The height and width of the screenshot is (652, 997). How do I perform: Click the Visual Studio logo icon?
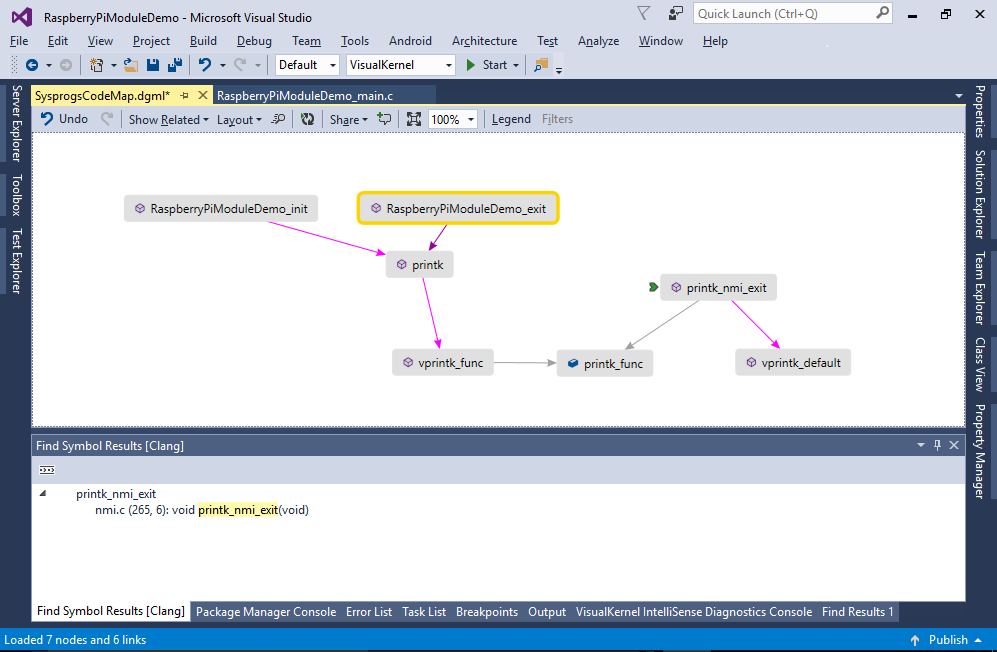(22, 17)
